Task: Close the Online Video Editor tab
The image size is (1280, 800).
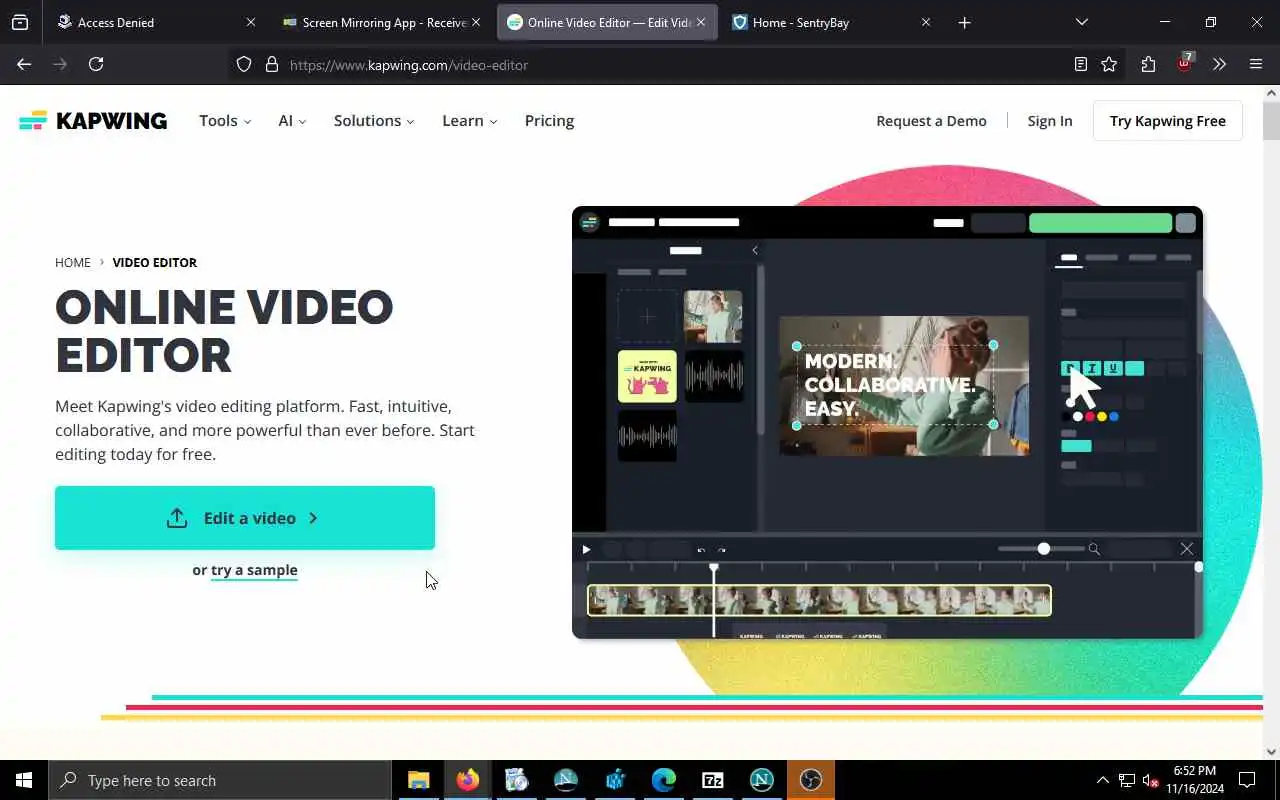Action: [x=701, y=22]
